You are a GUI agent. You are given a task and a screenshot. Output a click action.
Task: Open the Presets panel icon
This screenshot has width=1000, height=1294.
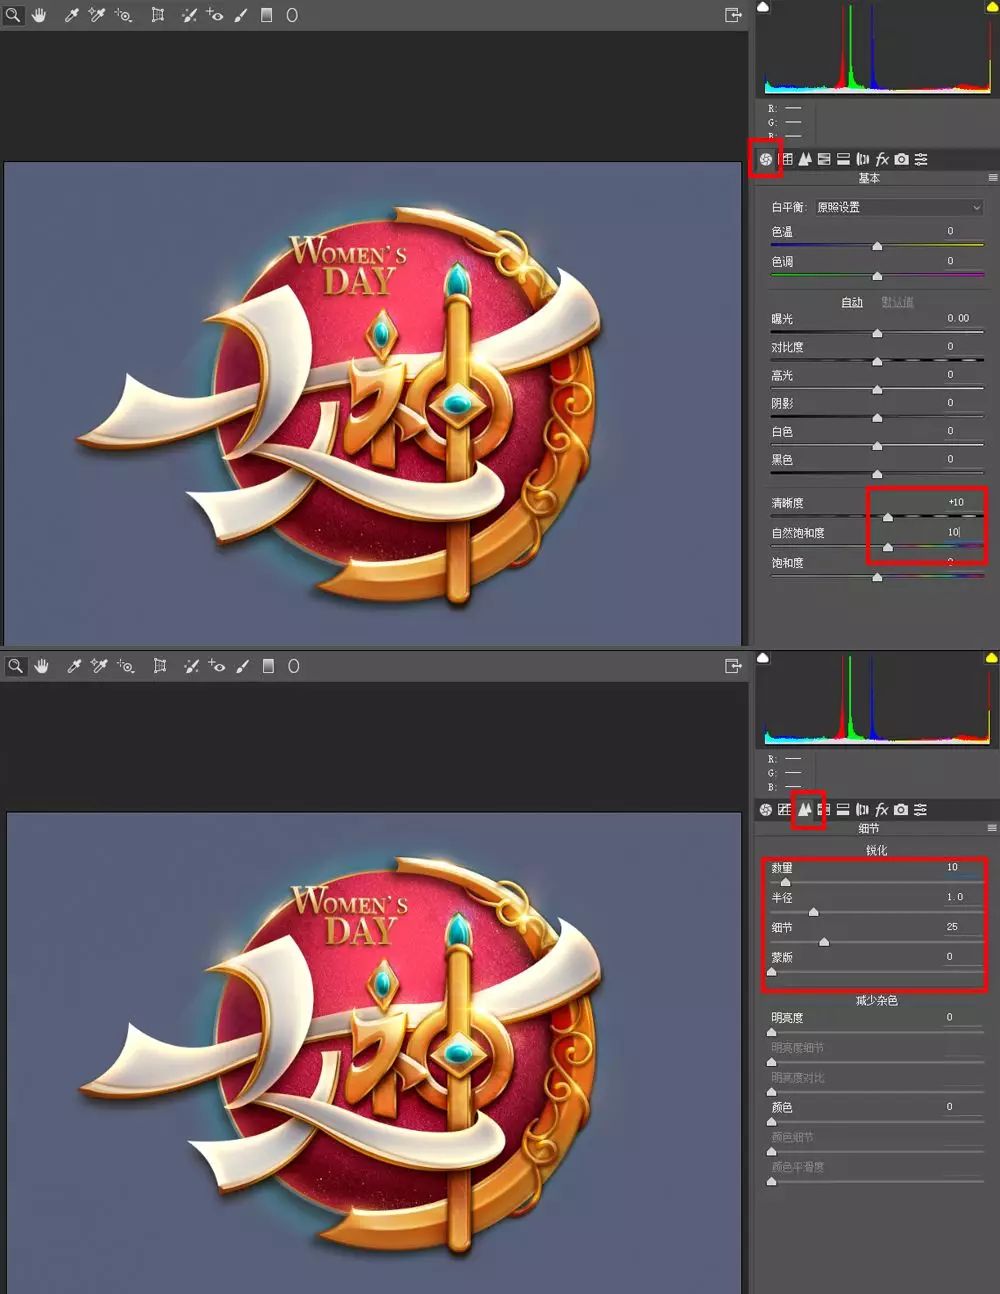point(920,158)
